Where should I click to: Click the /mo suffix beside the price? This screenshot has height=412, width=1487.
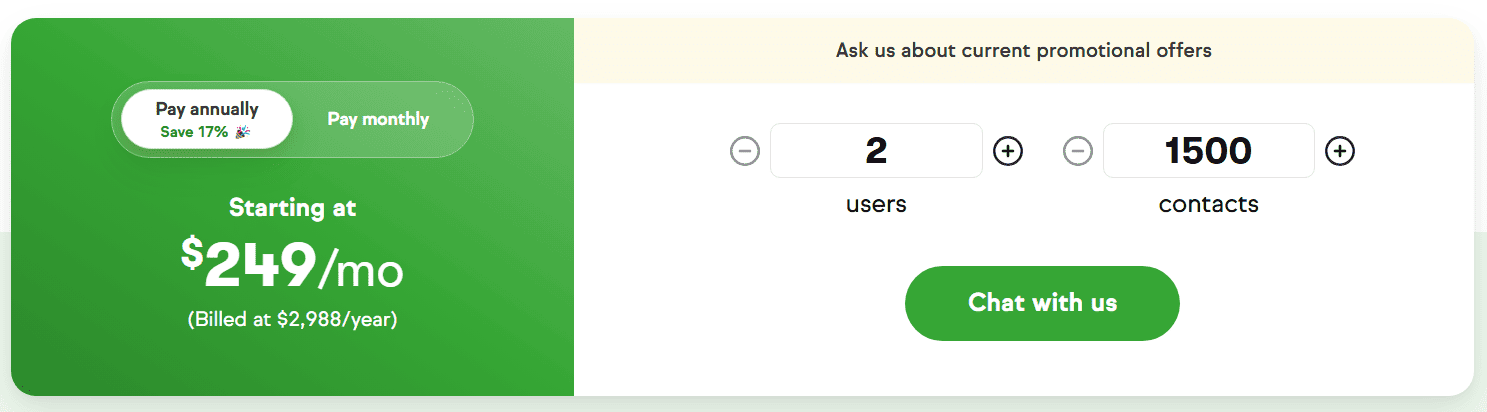pyautogui.click(x=360, y=268)
